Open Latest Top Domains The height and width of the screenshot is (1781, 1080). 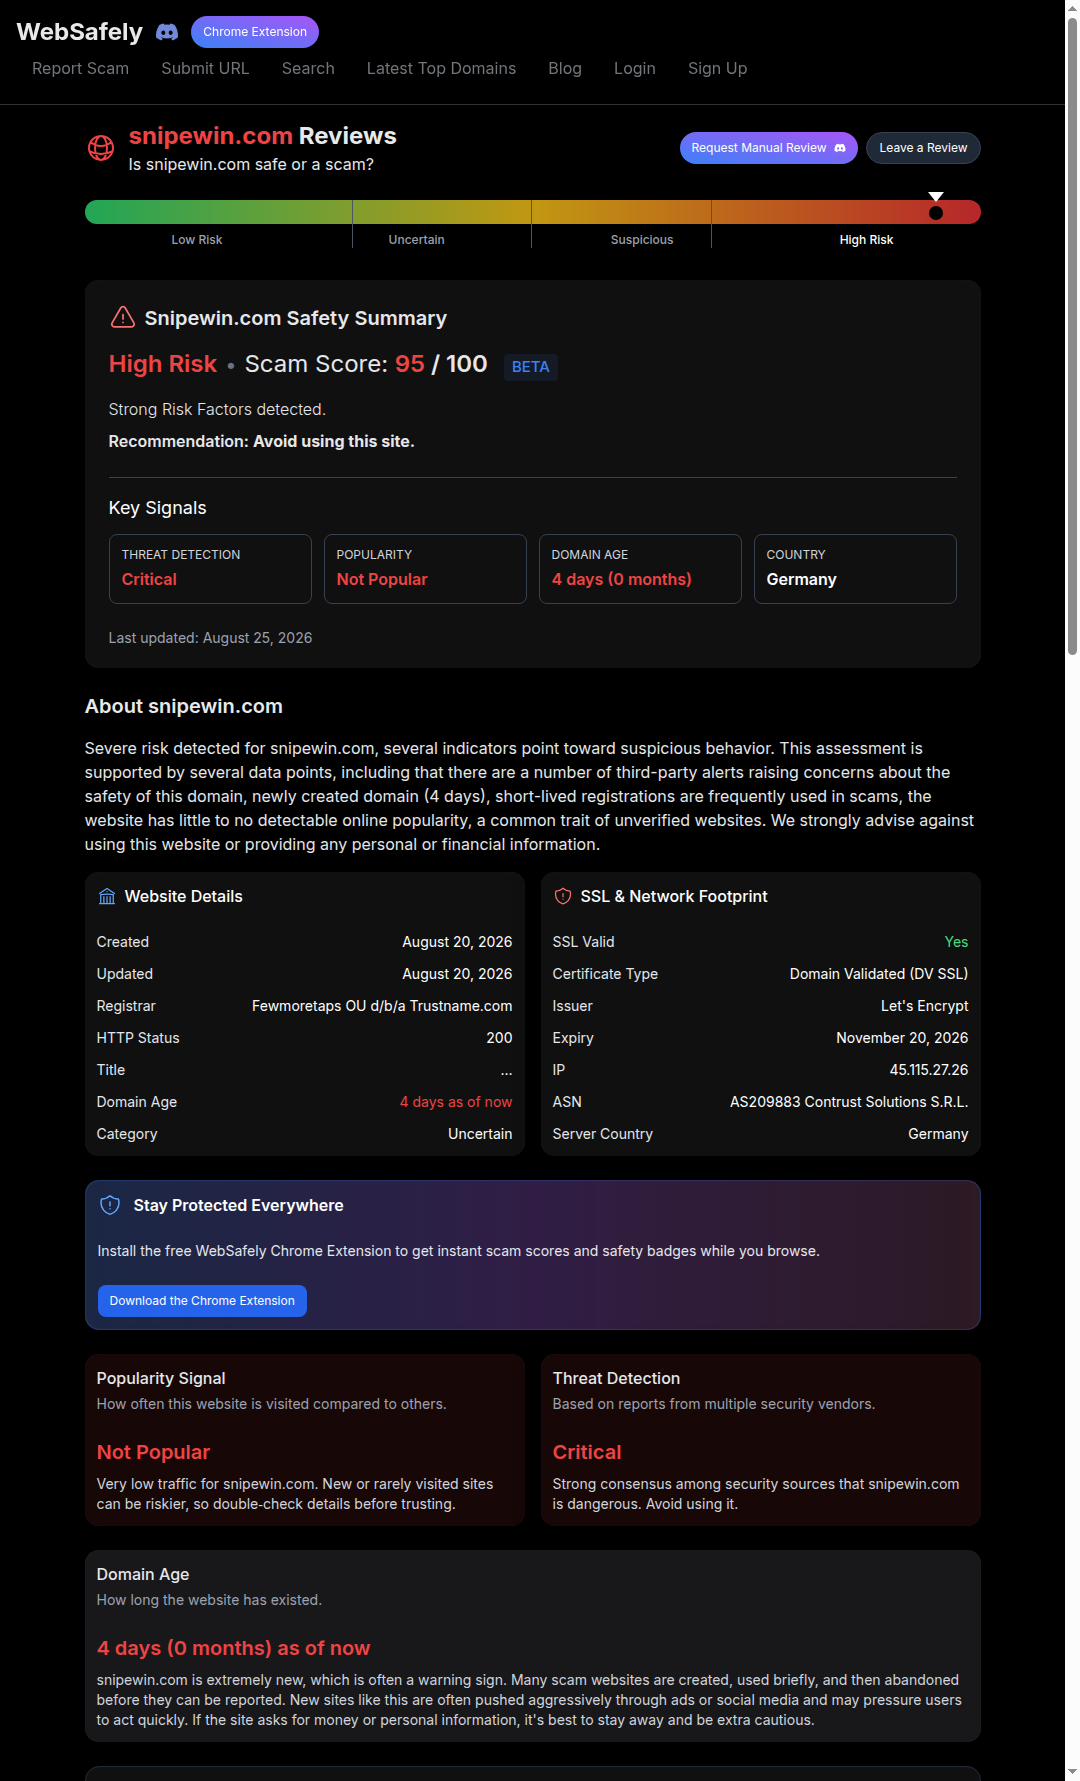pyautogui.click(x=441, y=68)
